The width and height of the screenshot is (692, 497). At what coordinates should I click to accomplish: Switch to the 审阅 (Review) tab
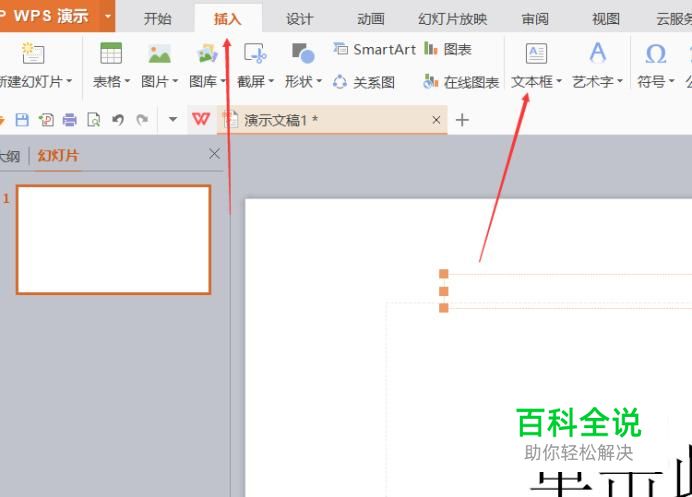tap(535, 19)
